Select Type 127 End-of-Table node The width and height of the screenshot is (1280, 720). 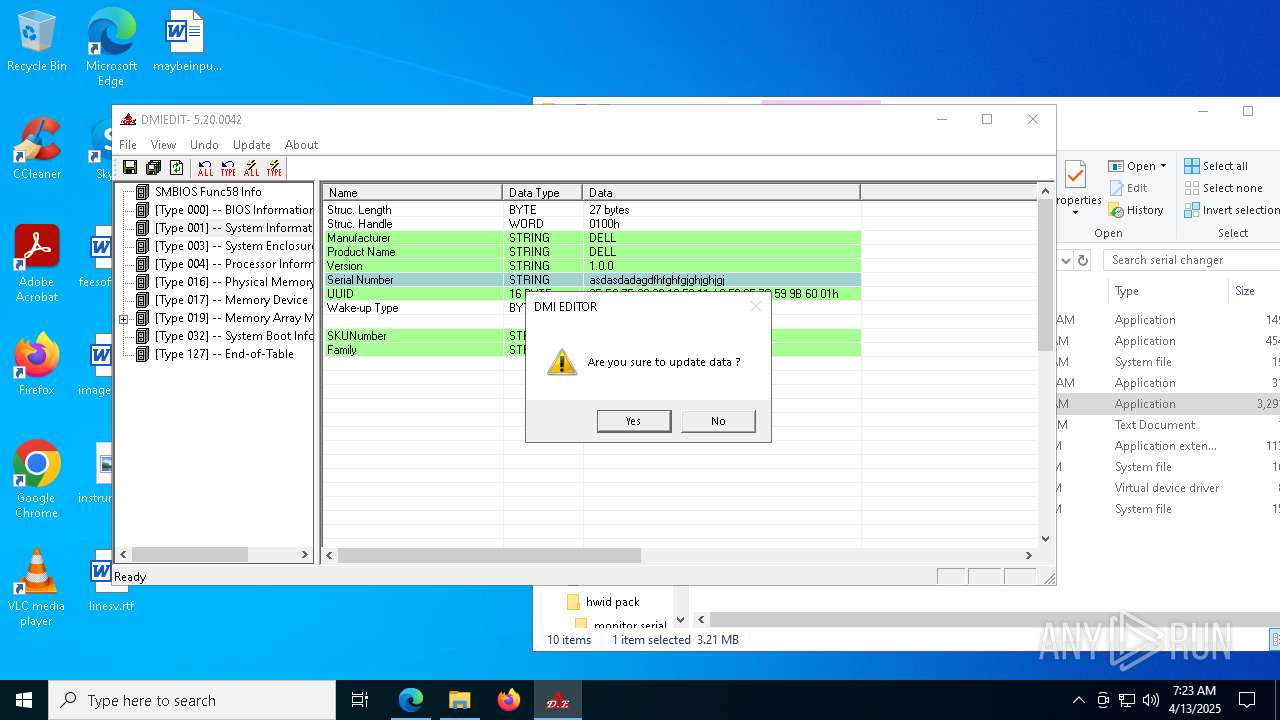point(224,354)
